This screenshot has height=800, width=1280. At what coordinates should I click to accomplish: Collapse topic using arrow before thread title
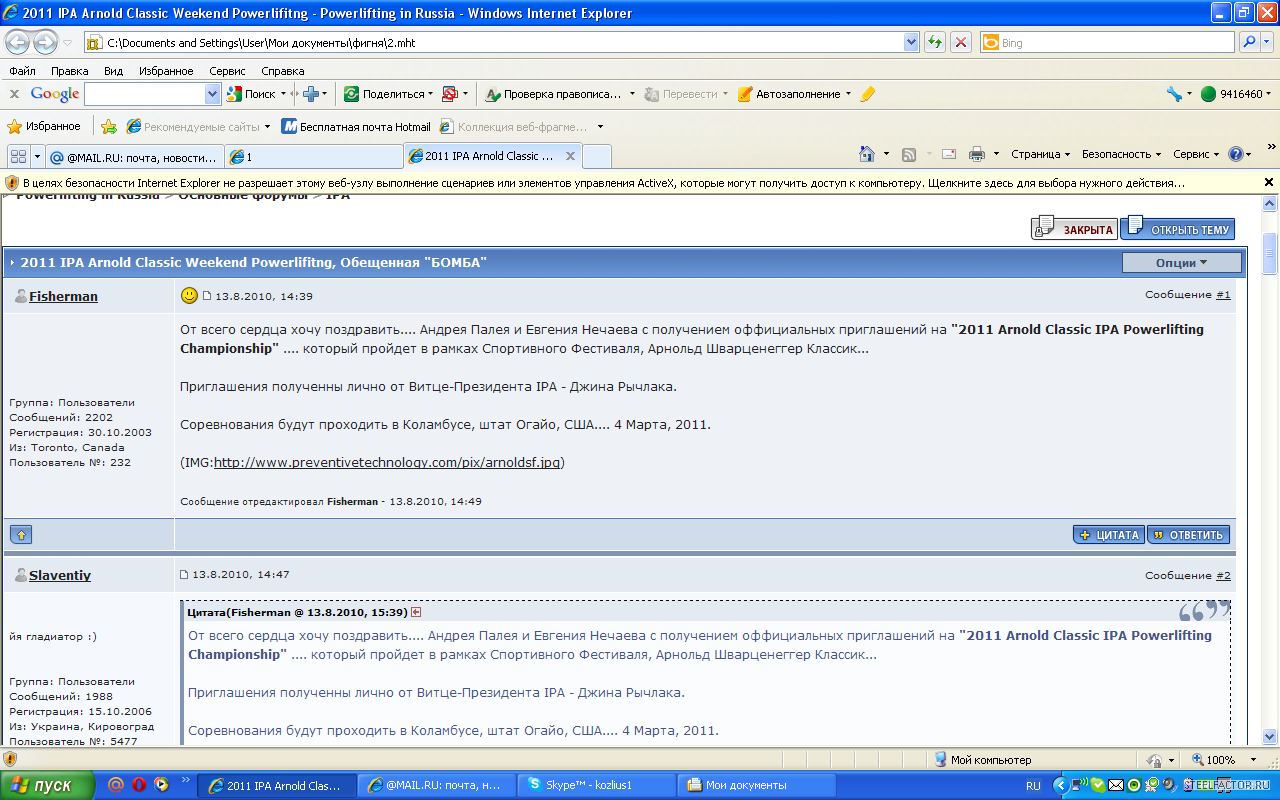pyautogui.click(x=12, y=263)
